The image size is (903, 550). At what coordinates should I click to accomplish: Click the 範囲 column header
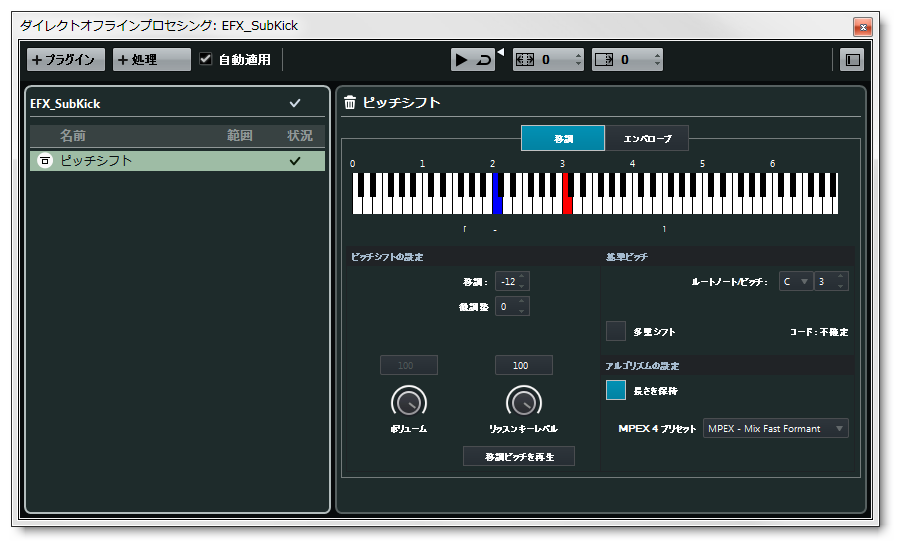click(x=240, y=135)
